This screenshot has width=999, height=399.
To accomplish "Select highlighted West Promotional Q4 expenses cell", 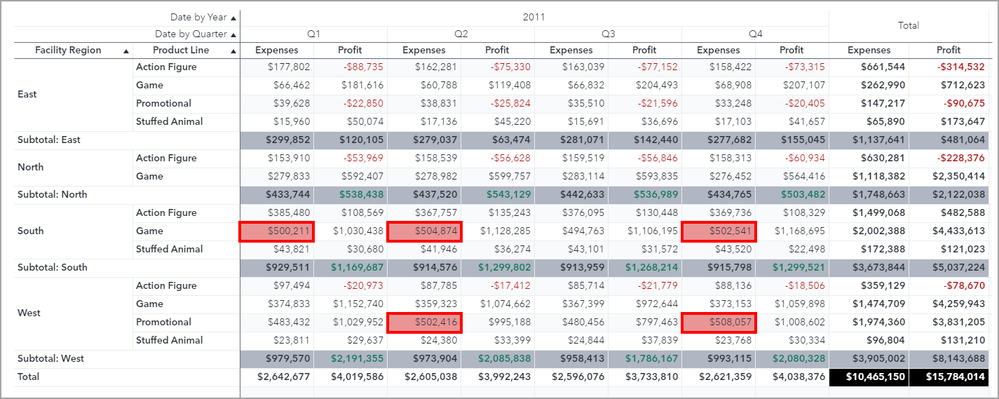I will pyautogui.click(x=719, y=323).
